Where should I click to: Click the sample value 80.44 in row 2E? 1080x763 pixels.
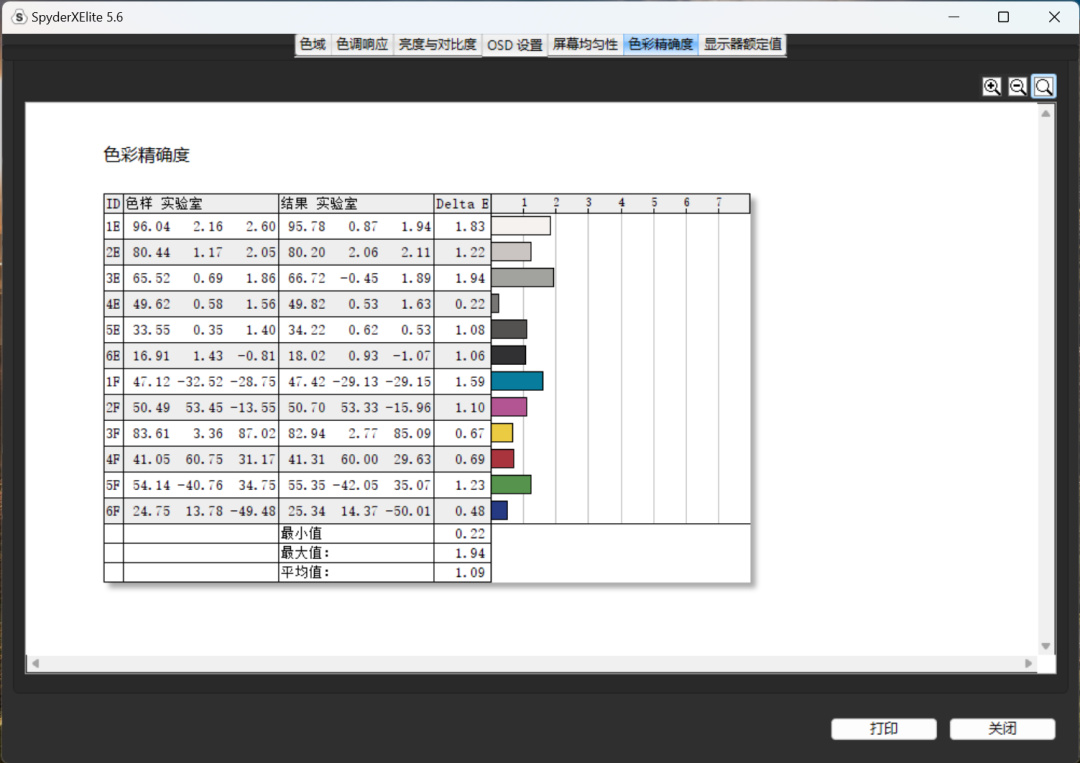151,253
